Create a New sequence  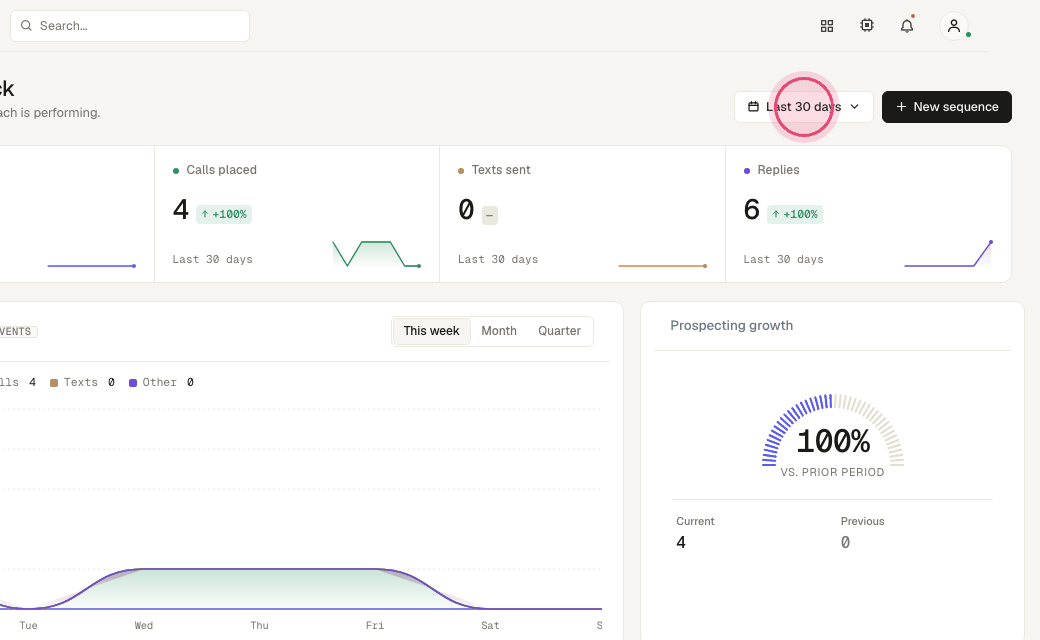click(946, 107)
